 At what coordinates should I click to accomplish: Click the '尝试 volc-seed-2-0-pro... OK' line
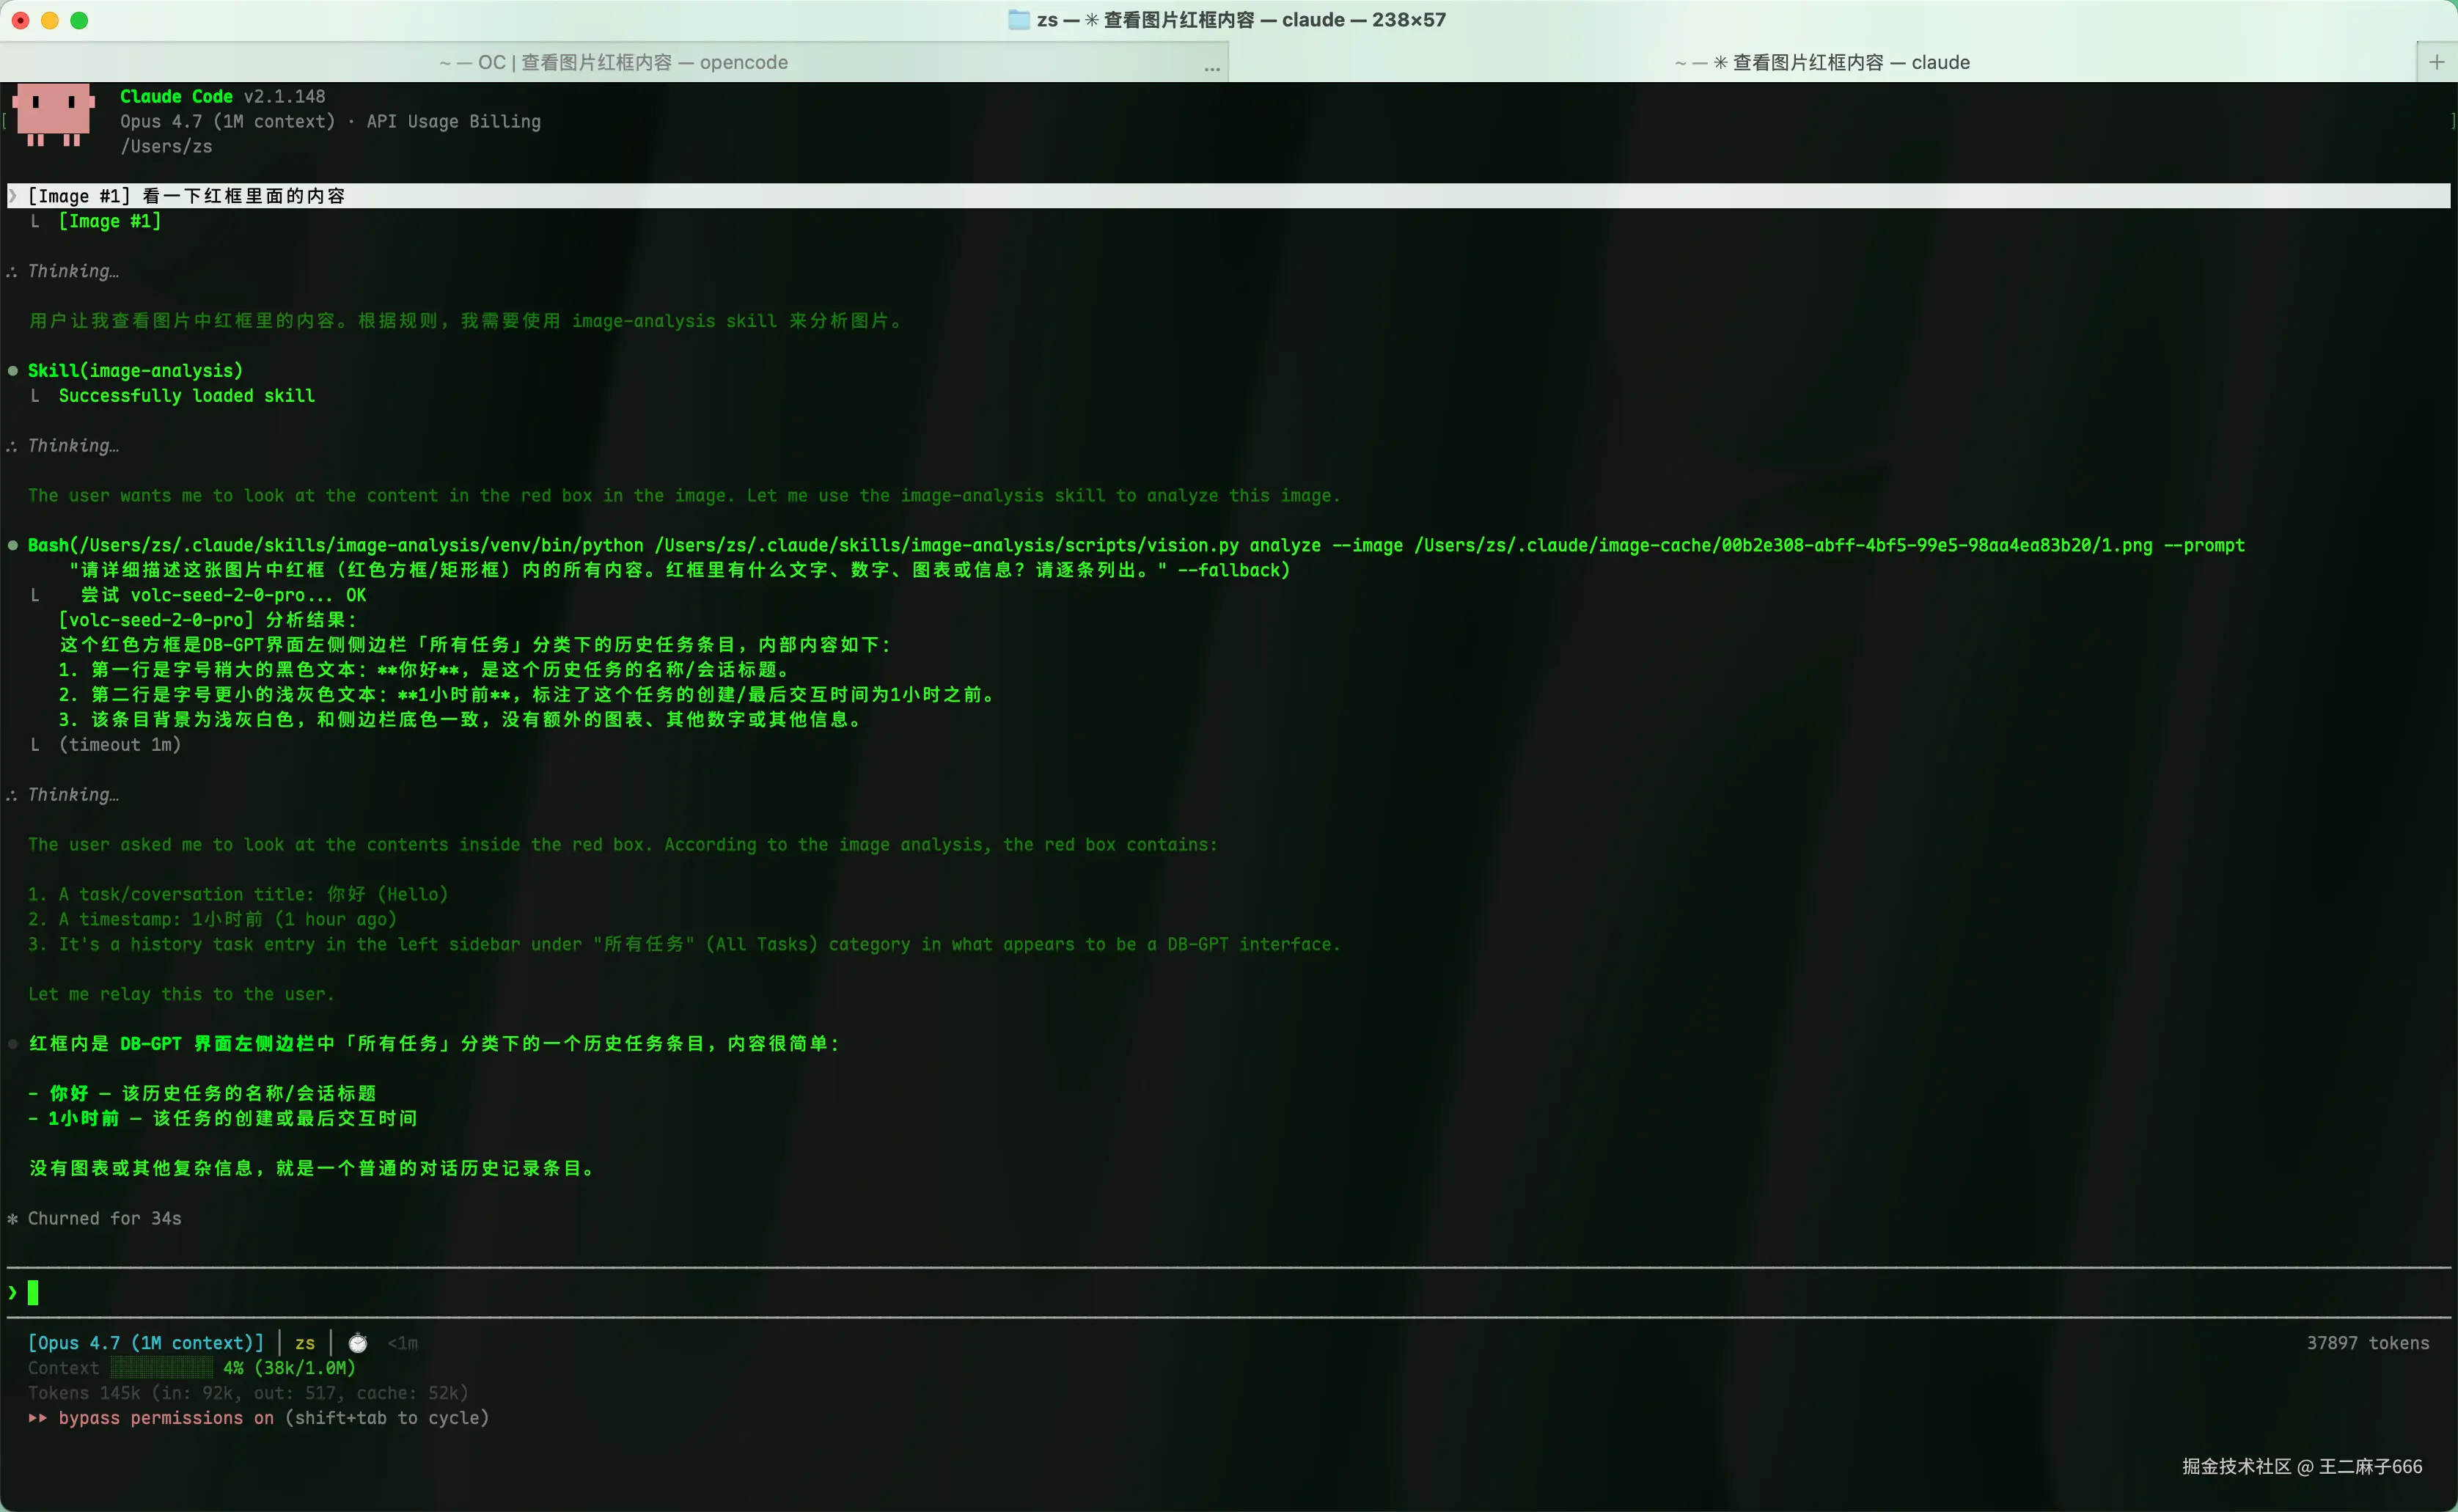coord(223,595)
